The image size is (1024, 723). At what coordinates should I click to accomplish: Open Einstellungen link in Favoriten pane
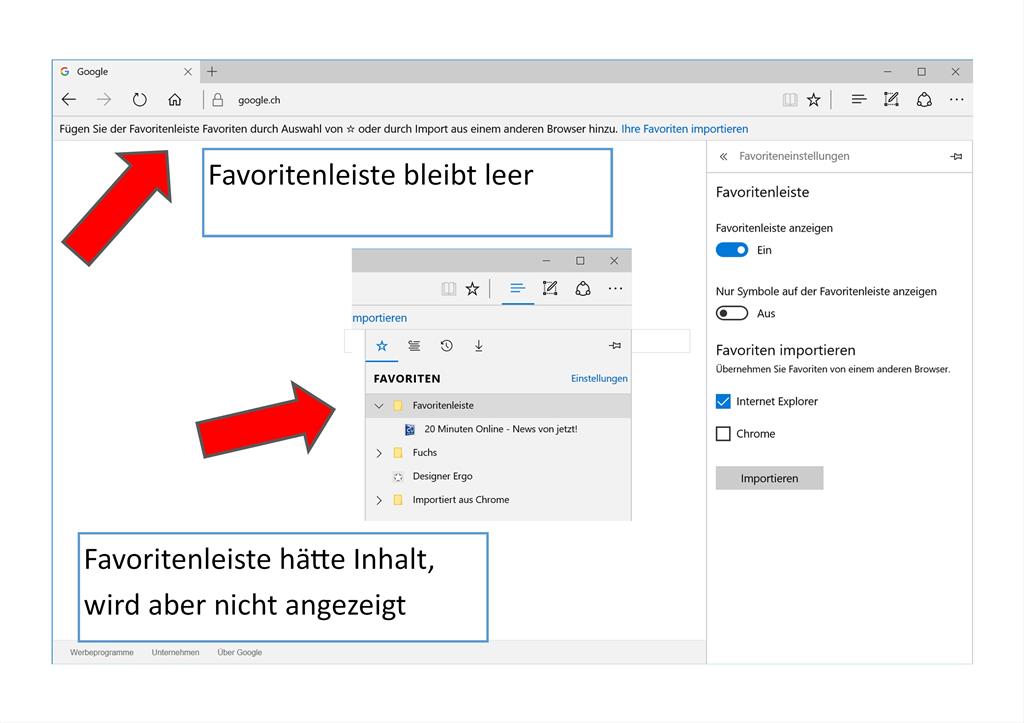click(x=599, y=378)
